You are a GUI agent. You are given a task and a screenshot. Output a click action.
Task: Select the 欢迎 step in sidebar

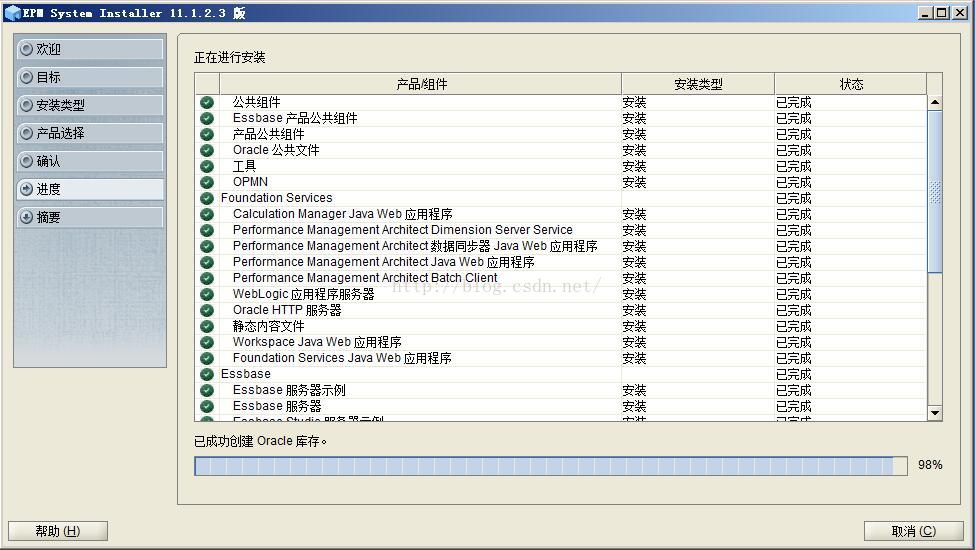pyautogui.click(x=90, y=49)
